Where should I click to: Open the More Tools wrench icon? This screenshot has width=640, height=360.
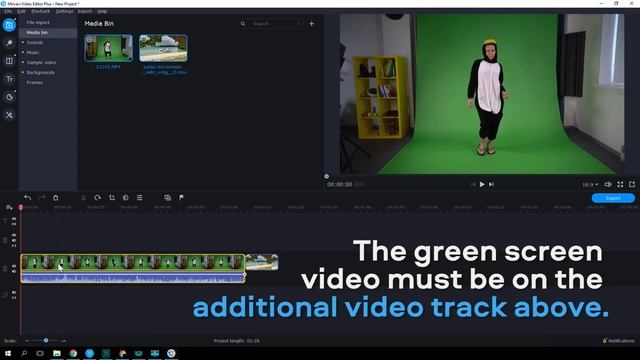point(9,115)
